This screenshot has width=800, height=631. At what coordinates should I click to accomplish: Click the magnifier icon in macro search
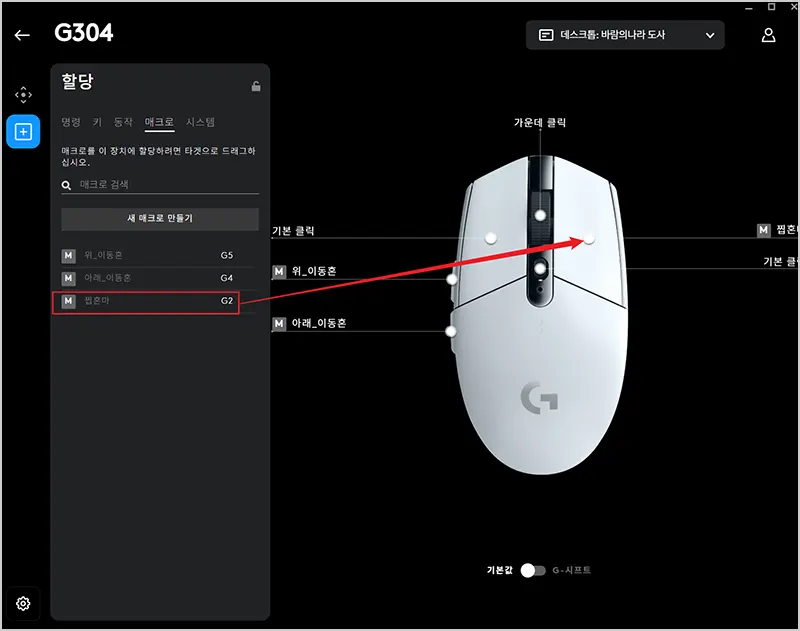pyautogui.click(x=66, y=185)
